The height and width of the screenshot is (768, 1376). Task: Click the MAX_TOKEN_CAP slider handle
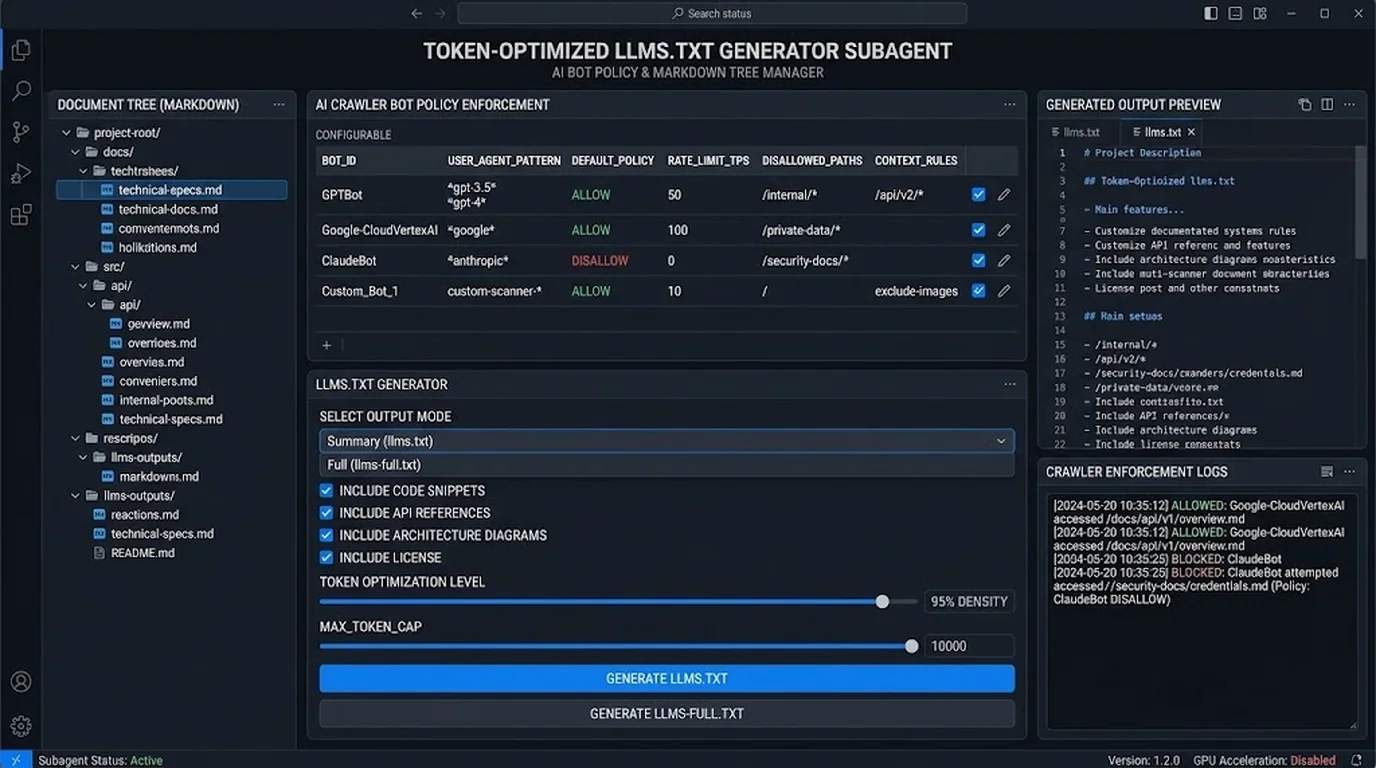tap(911, 646)
